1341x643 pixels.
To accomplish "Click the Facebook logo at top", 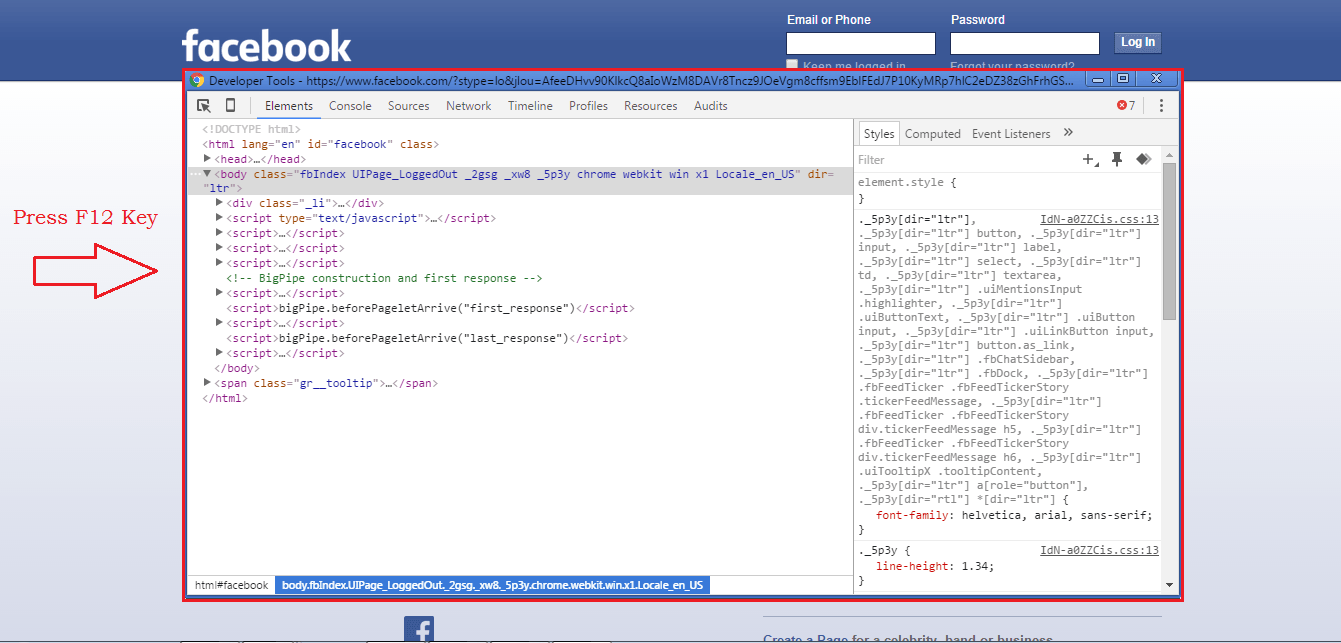I will pyautogui.click(x=266, y=46).
